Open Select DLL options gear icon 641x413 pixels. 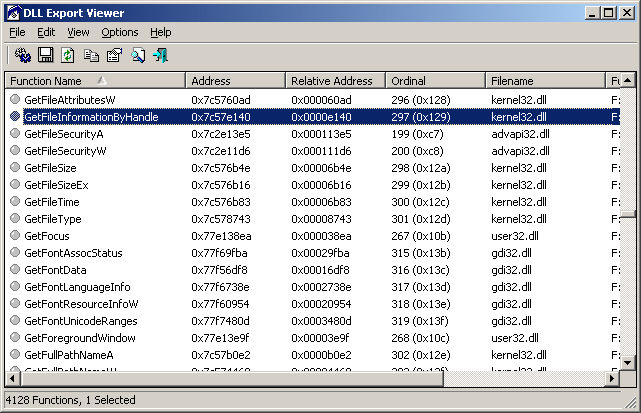[x=22, y=55]
